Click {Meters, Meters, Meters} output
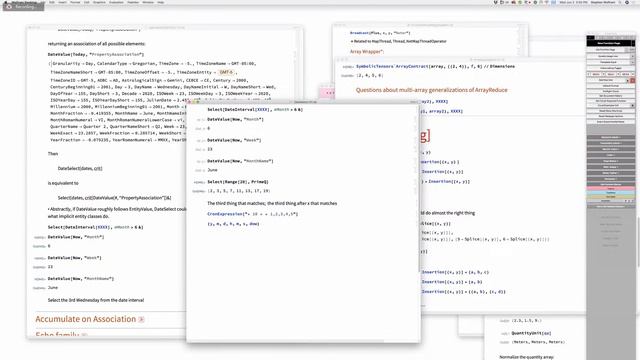 click(x=538, y=342)
